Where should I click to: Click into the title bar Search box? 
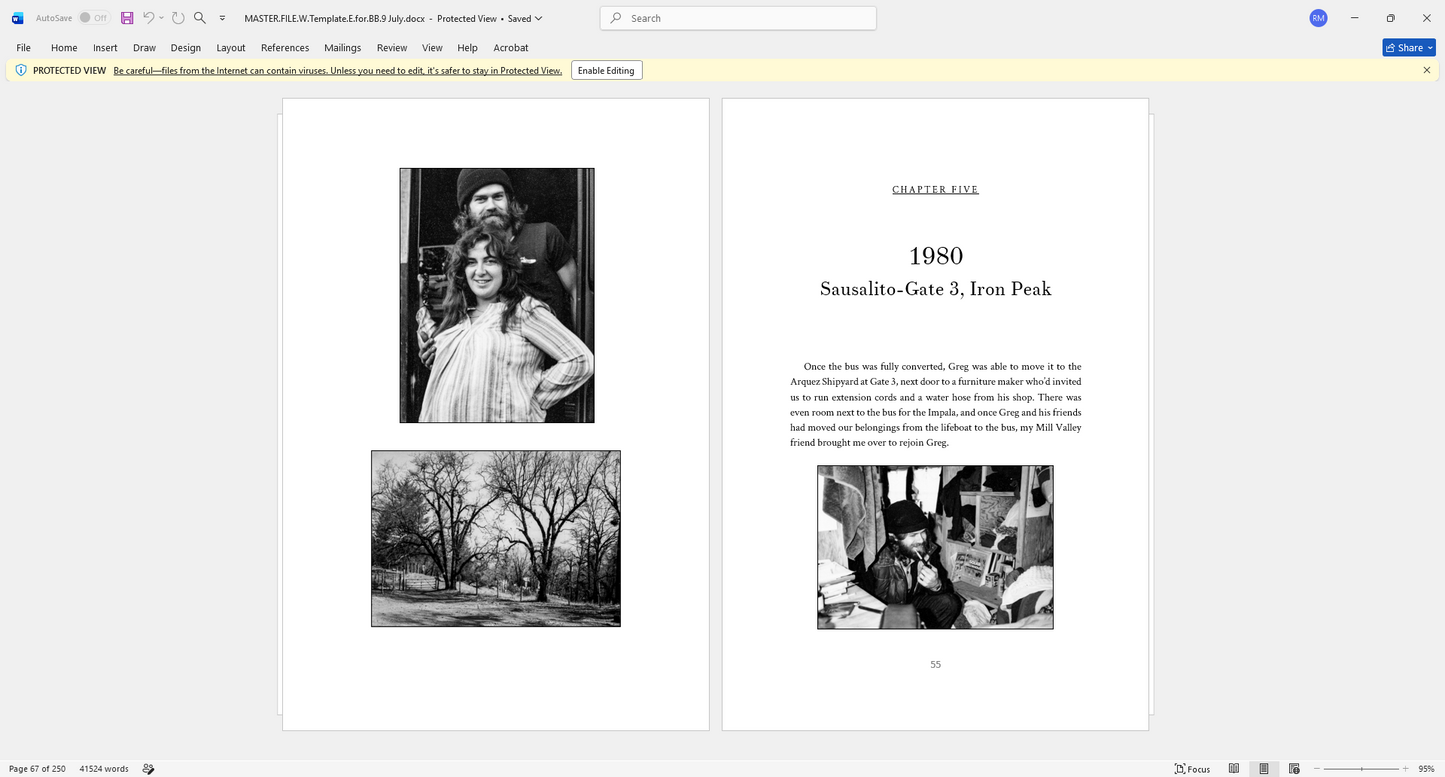pyautogui.click(x=738, y=18)
